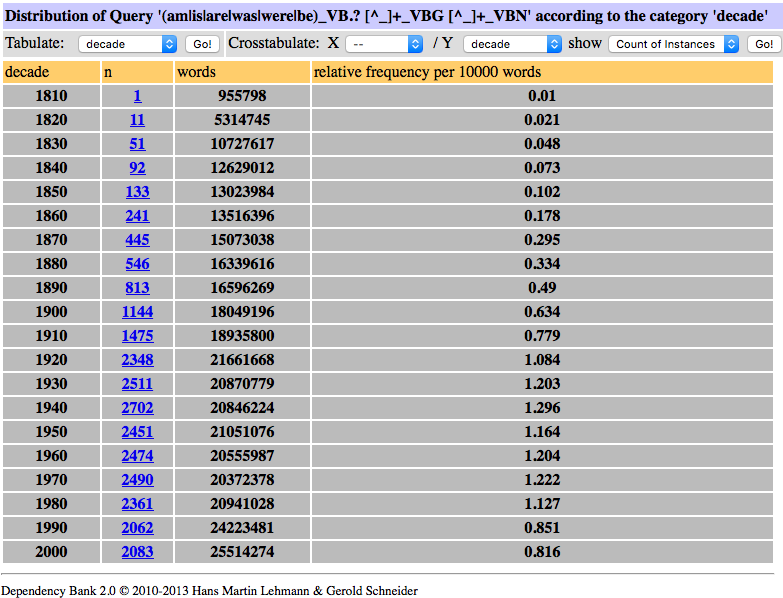This screenshot has width=783, height=598.
Task: Open the 2348 count link for 1920
Action: pos(137,360)
